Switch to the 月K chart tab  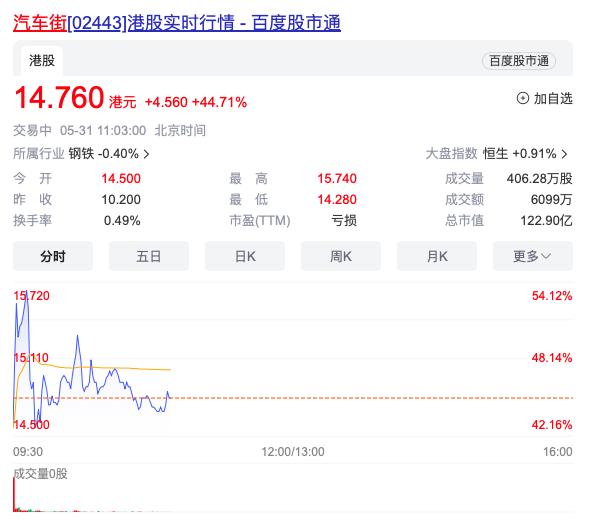[437, 256]
